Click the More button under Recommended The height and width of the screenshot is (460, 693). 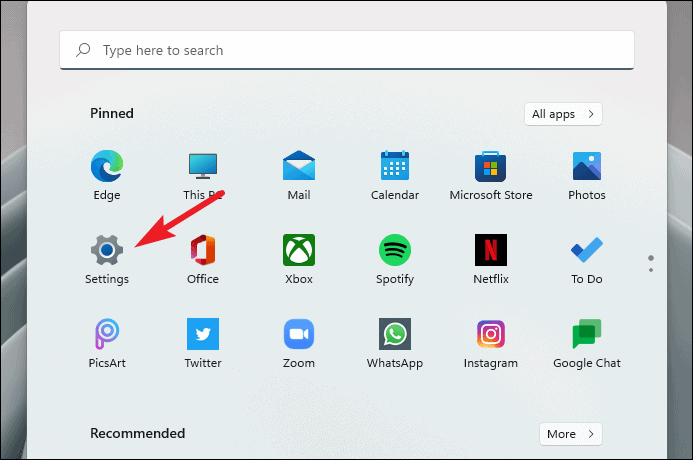point(571,434)
